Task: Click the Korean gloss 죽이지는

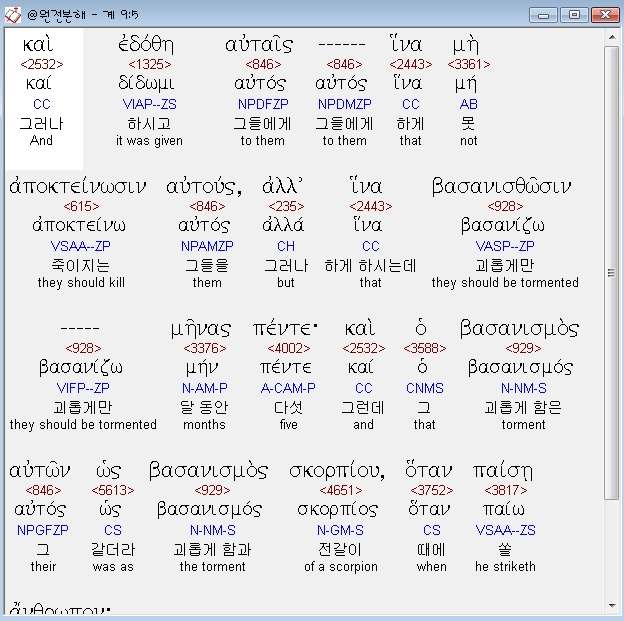Action: (81, 266)
